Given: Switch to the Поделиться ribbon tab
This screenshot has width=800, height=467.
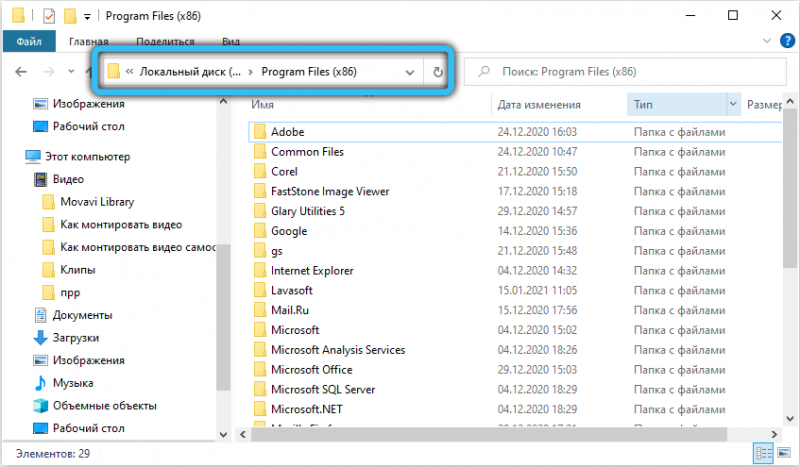Looking at the screenshot, I should pyautogui.click(x=165, y=41).
